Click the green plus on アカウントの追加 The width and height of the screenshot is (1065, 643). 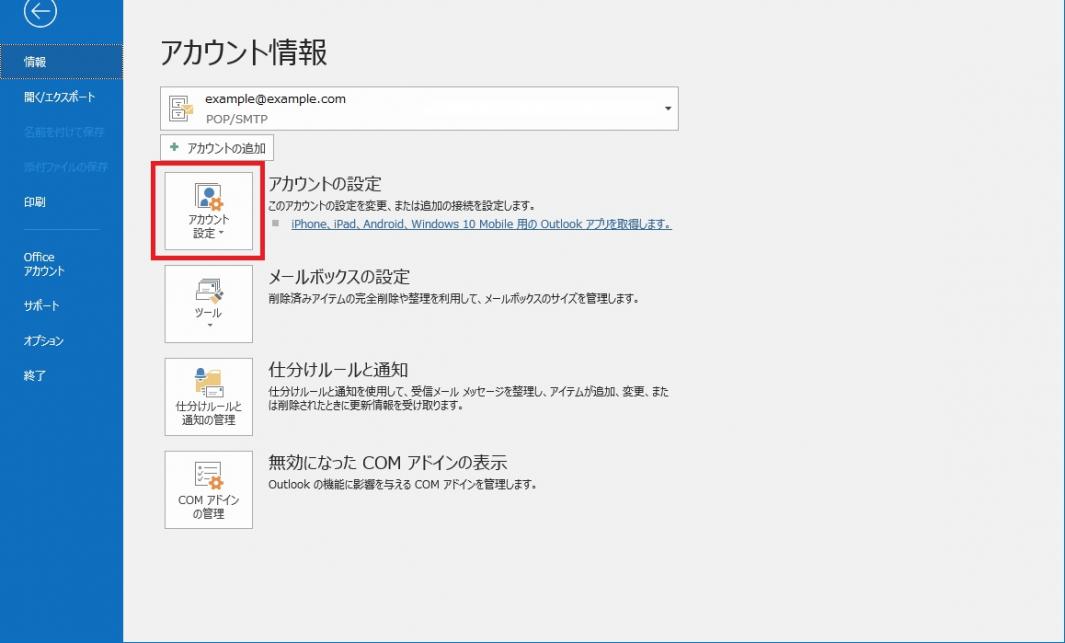coord(174,148)
